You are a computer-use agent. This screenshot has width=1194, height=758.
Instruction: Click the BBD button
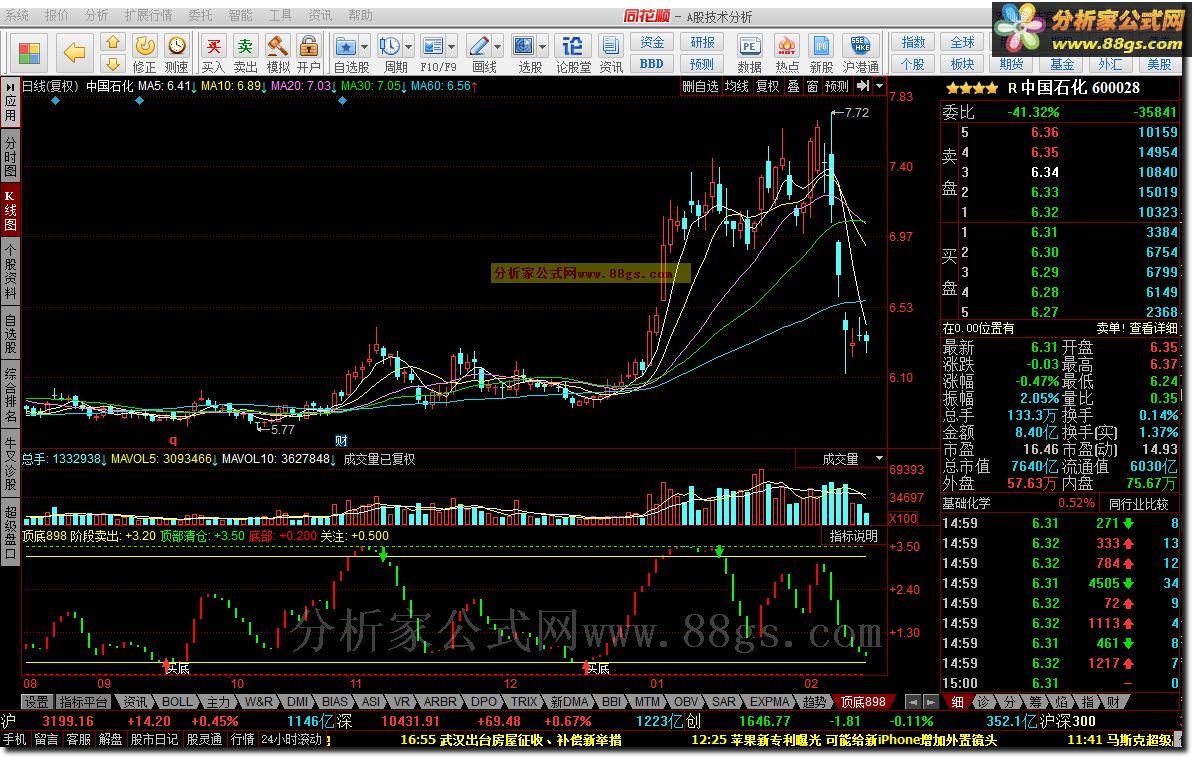click(652, 64)
